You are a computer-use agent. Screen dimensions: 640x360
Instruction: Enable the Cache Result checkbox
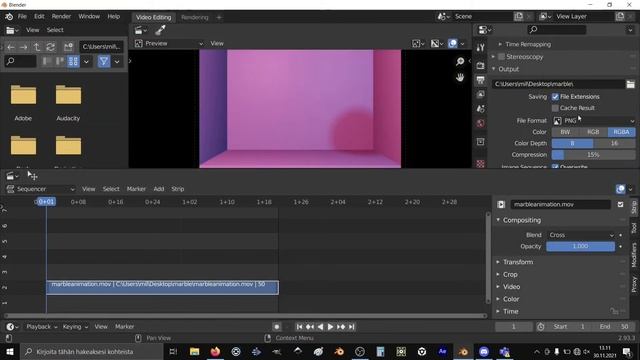pyautogui.click(x=555, y=108)
